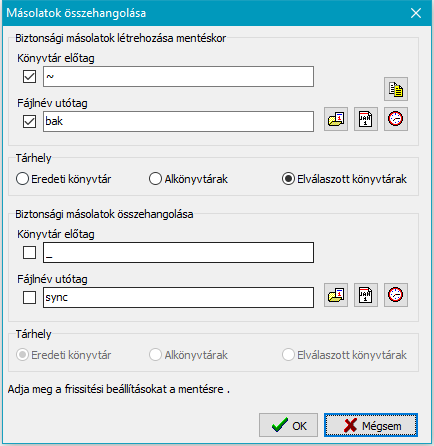Click the Mégsem cancel button
Screen dimensions: 434x446
click(x=371, y=425)
